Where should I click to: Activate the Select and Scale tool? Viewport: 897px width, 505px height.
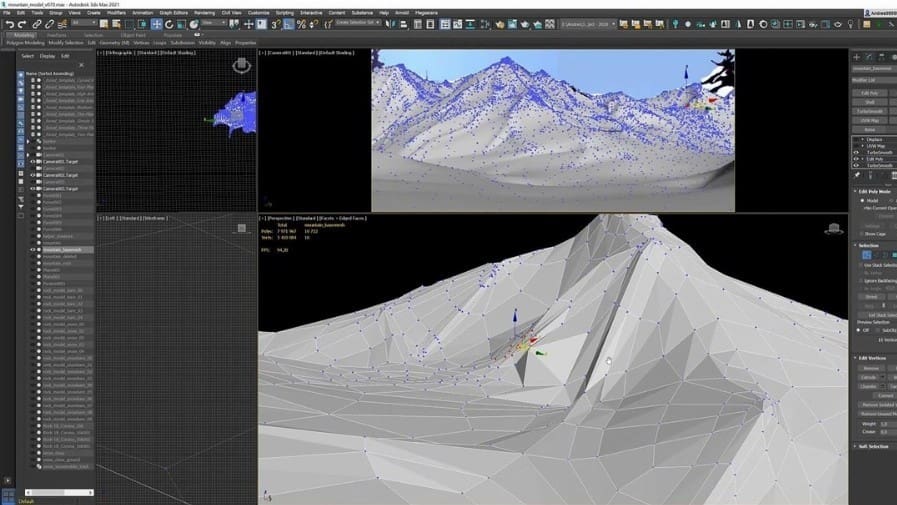pyautogui.click(x=181, y=24)
